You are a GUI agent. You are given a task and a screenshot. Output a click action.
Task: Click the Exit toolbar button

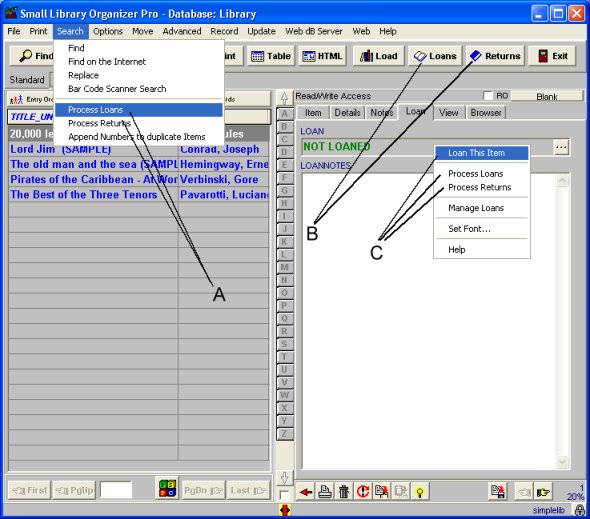[x=552, y=56]
